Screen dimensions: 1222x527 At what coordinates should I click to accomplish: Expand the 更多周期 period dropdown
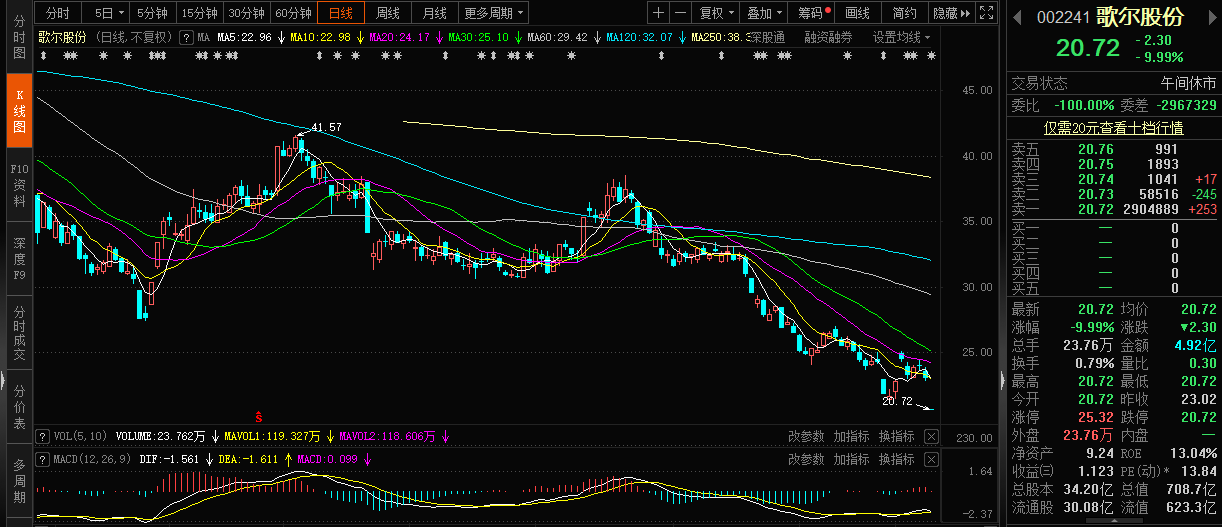[x=494, y=13]
